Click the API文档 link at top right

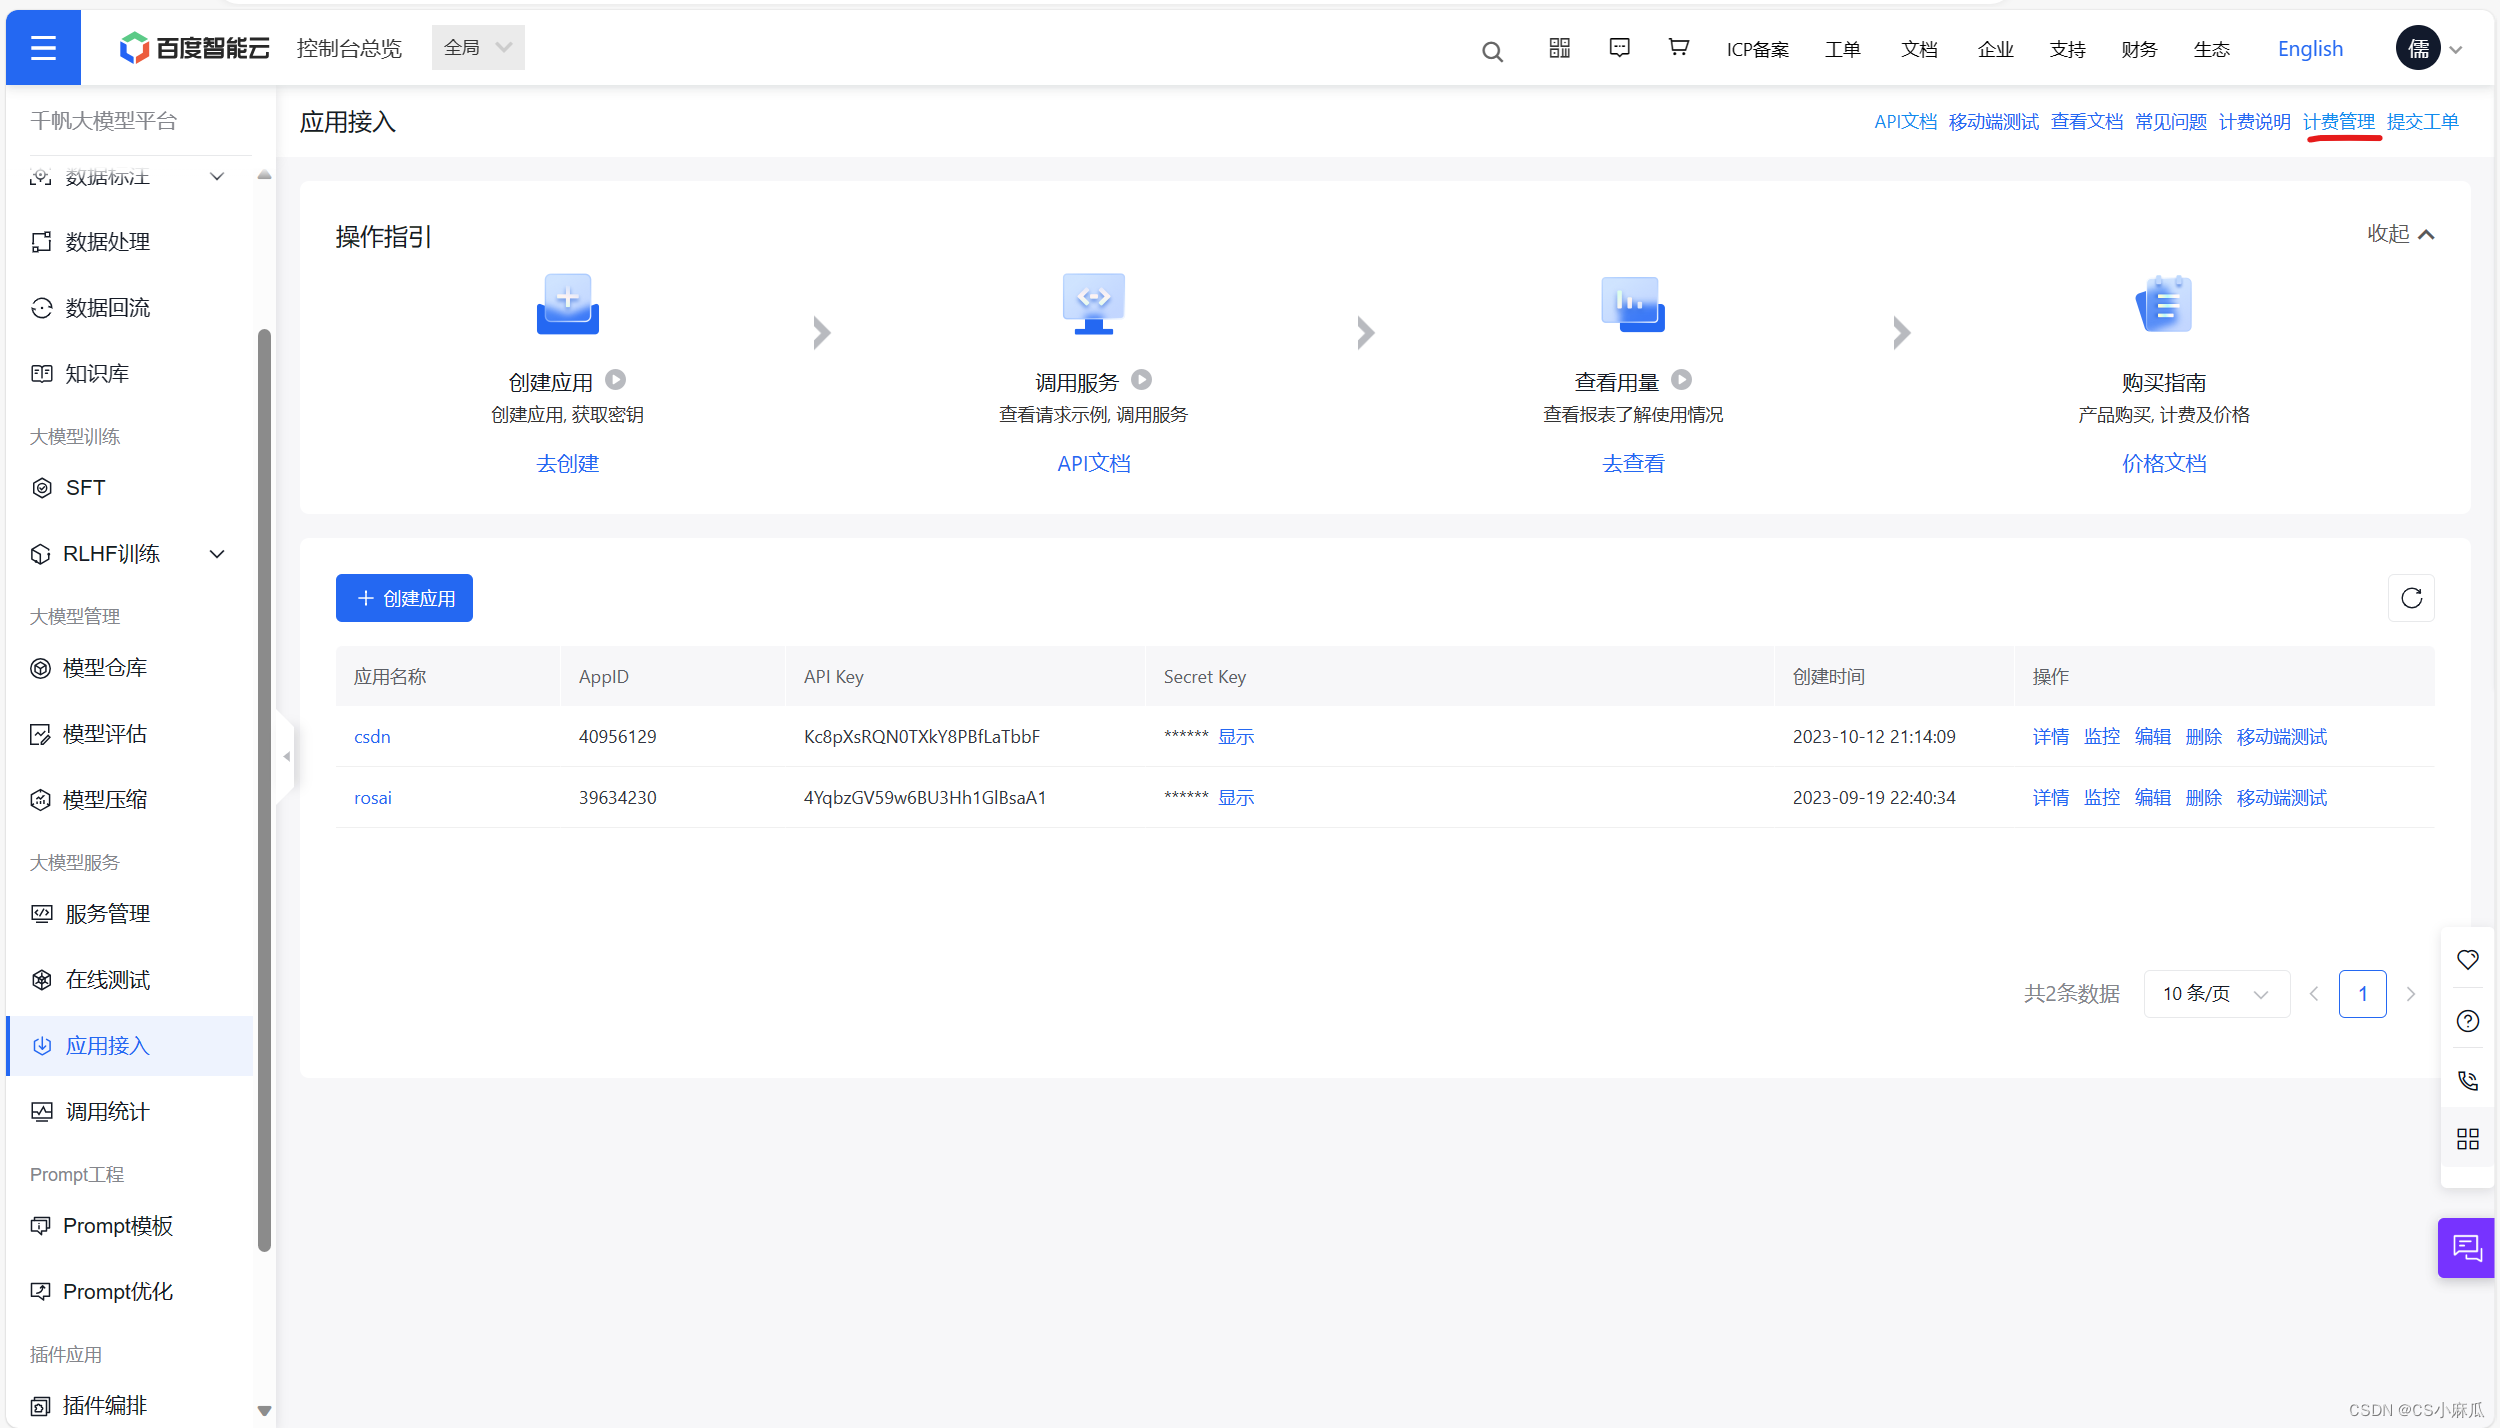coord(1905,122)
